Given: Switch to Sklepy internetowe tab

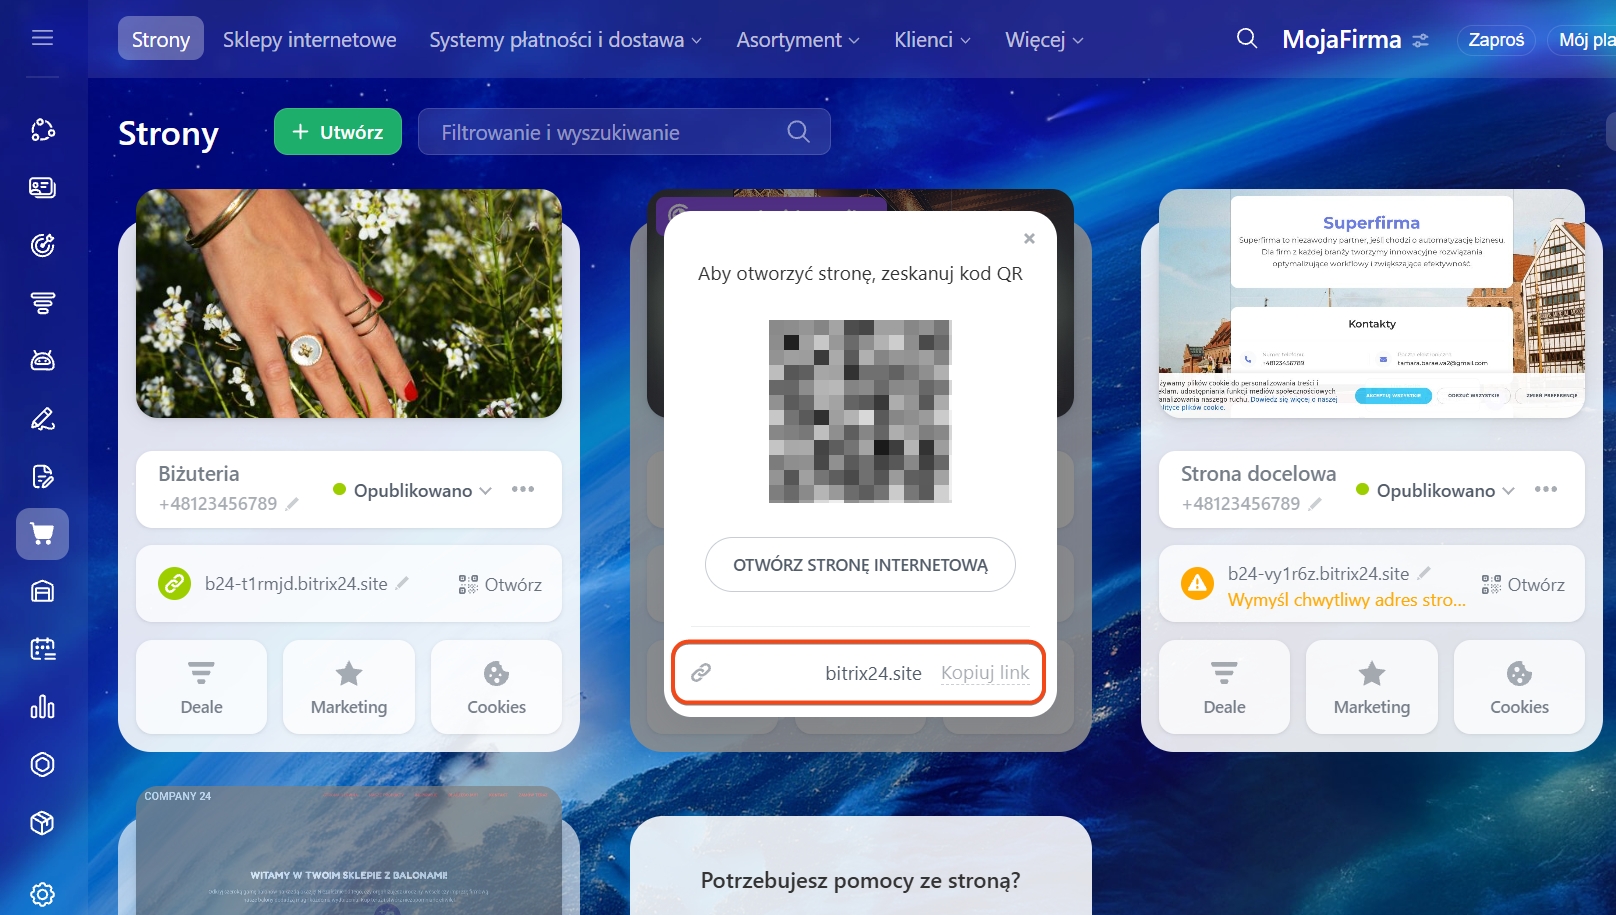Looking at the screenshot, I should pyautogui.click(x=310, y=40).
